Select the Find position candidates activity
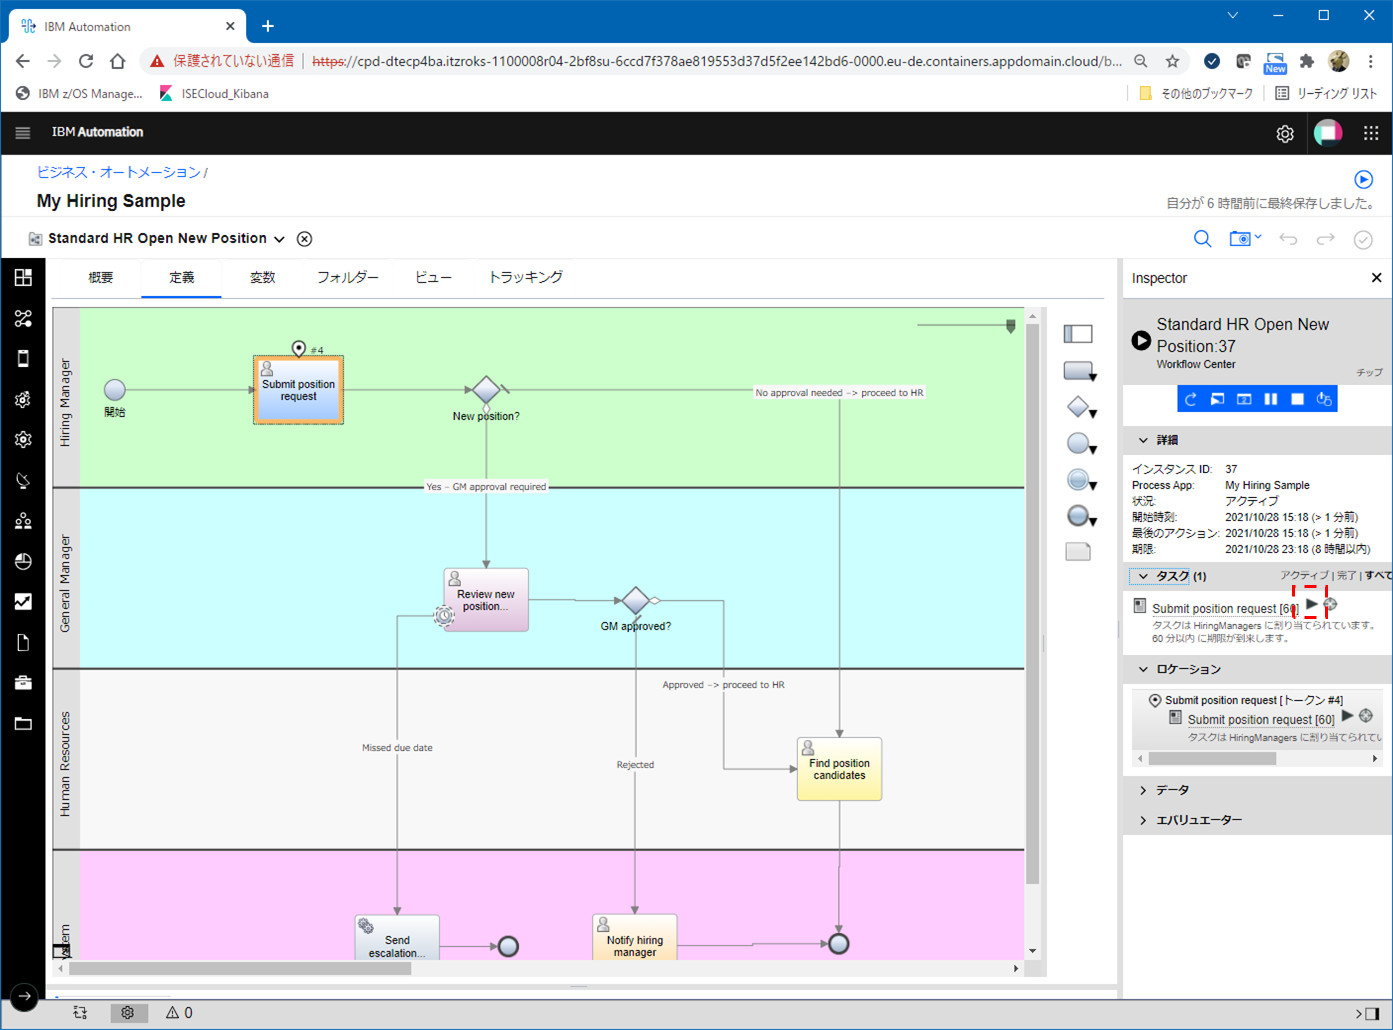 pyautogui.click(x=839, y=769)
